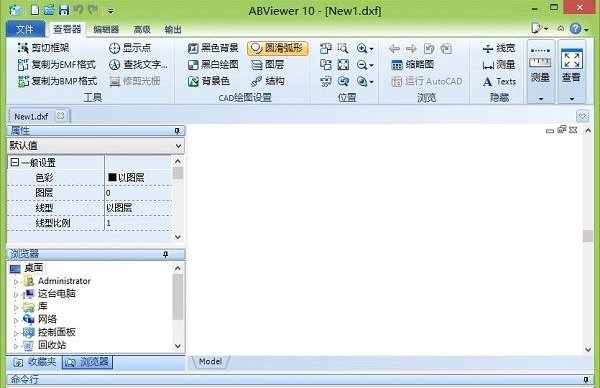This screenshot has height=388, width=600.
Task: Click the 运行 AutoCAD button
Action: pos(427,81)
